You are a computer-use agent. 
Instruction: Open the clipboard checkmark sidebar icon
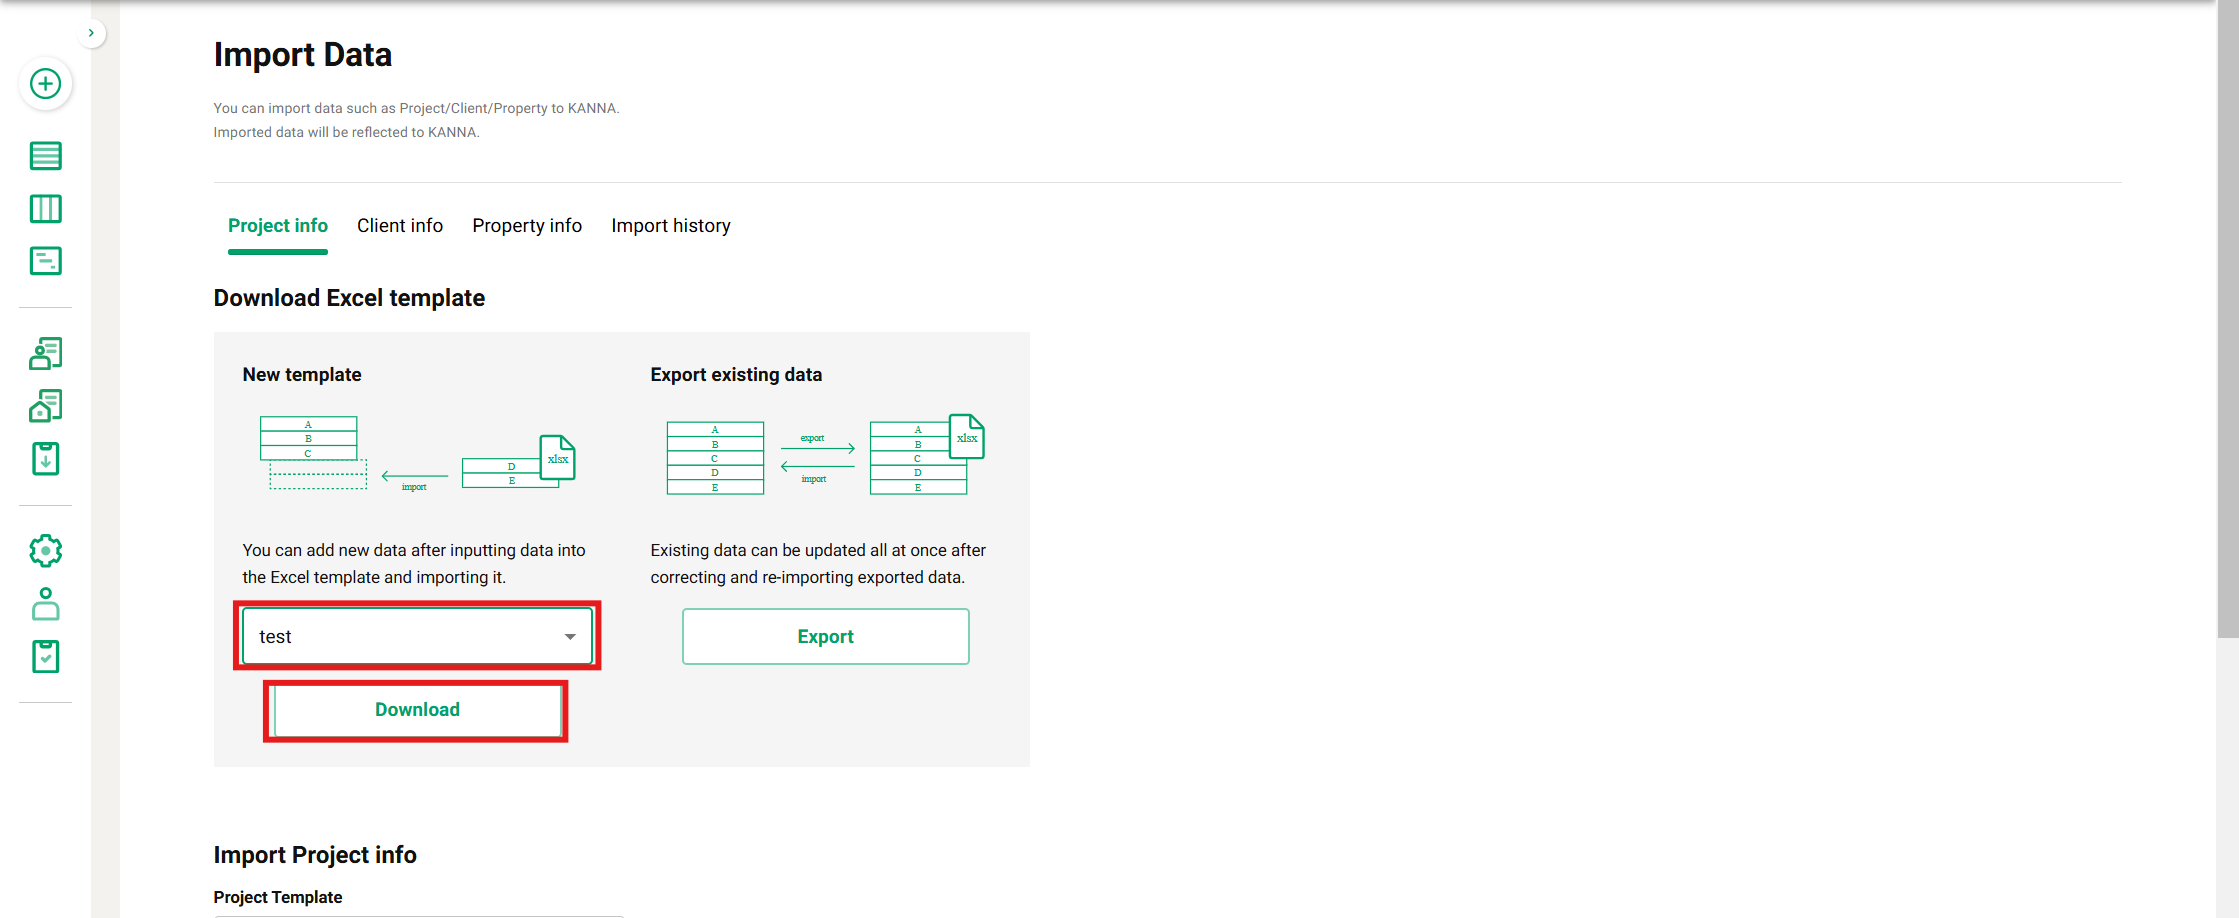tap(45, 657)
